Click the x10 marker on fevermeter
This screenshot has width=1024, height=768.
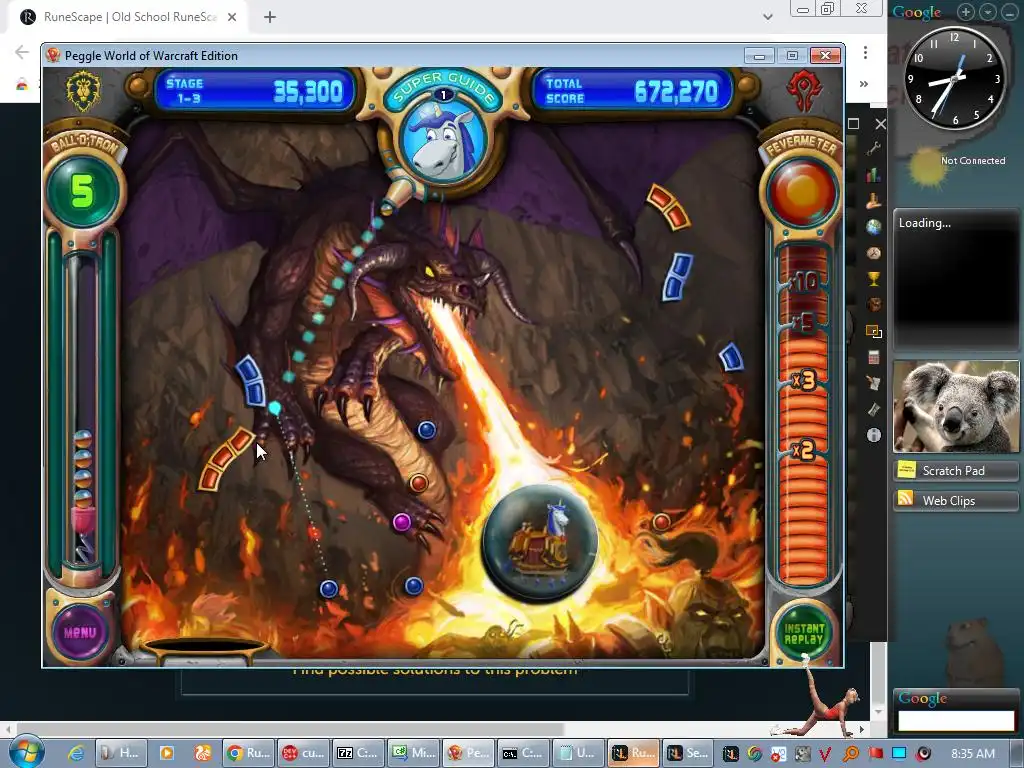tap(803, 281)
